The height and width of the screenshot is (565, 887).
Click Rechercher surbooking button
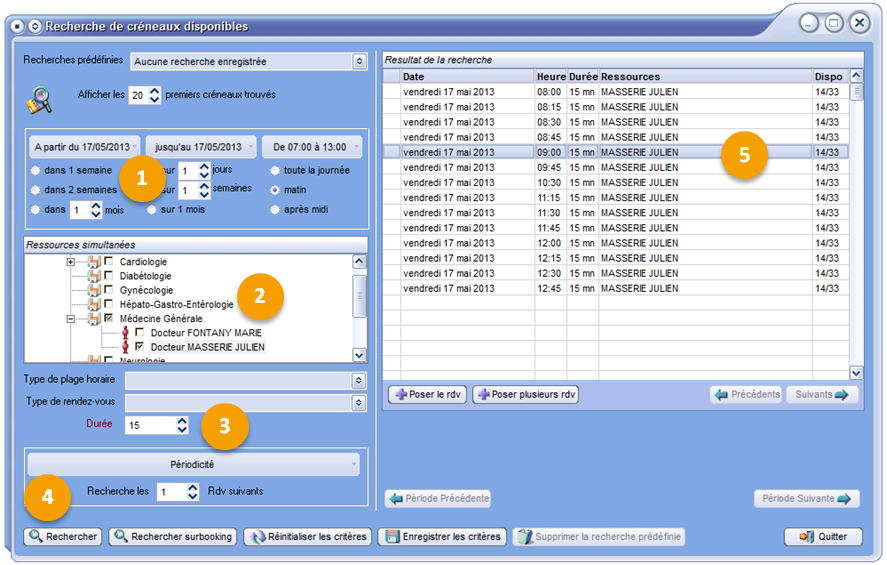(x=173, y=537)
